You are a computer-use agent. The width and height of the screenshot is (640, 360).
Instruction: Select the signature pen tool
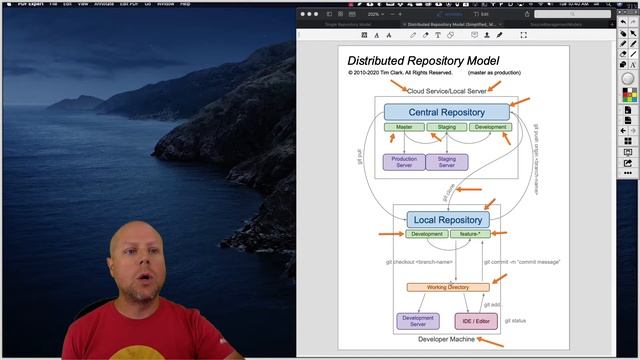(499, 35)
